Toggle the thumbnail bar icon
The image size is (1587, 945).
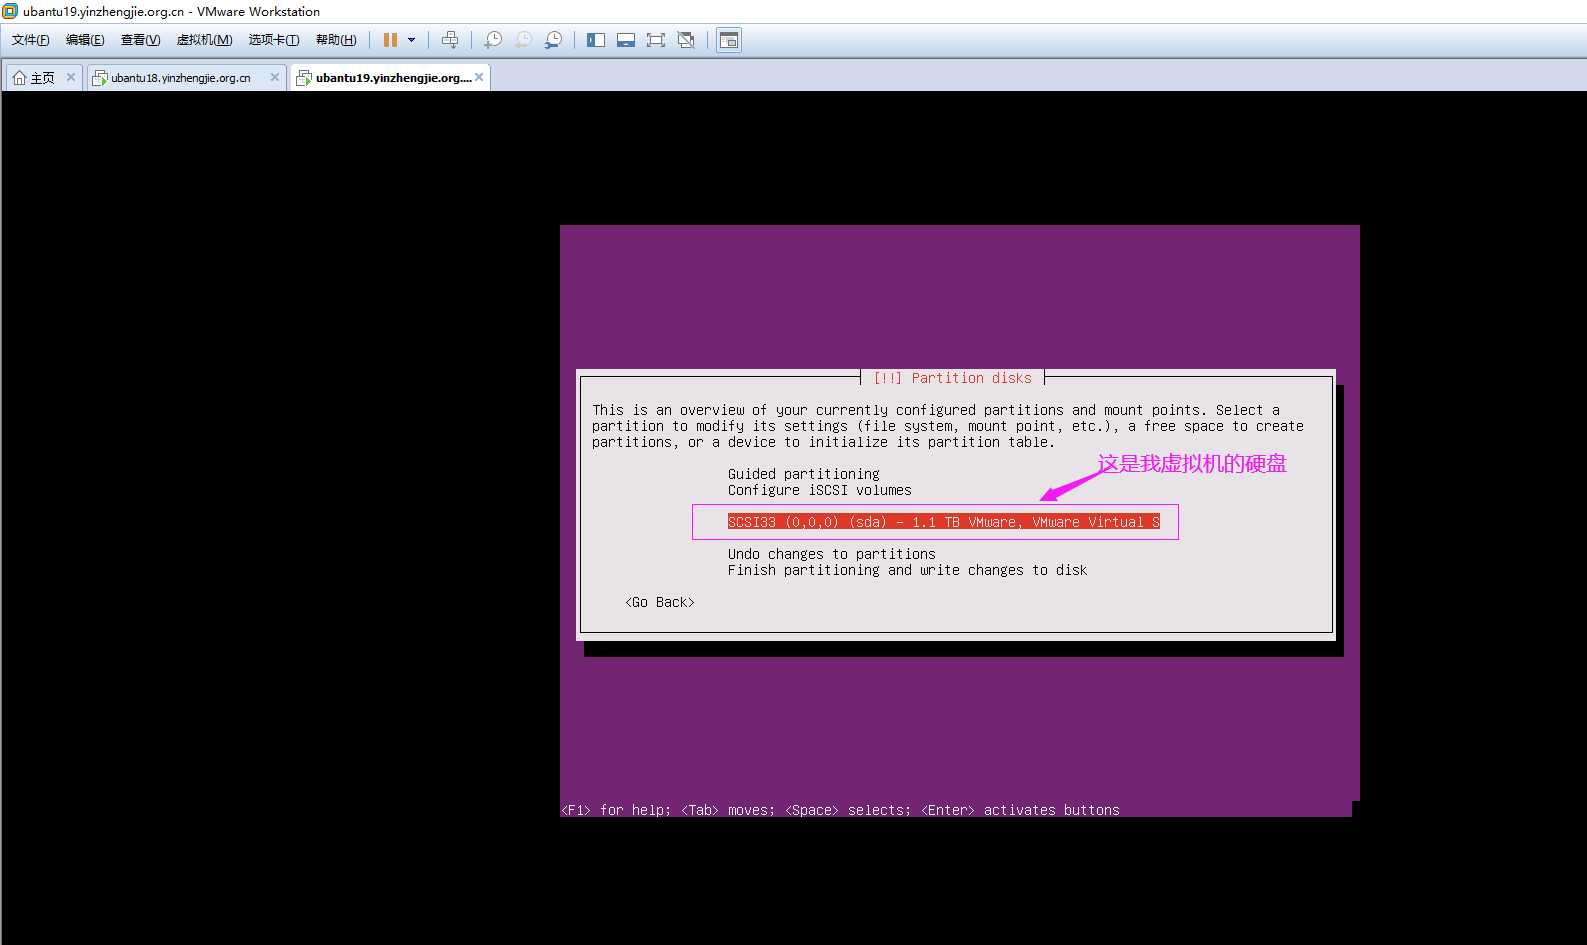click(626, 40)
